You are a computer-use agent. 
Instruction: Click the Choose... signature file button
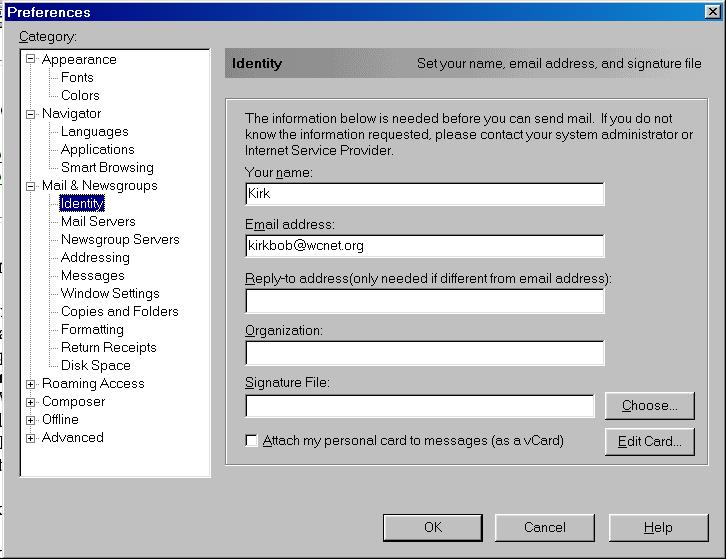649,406
